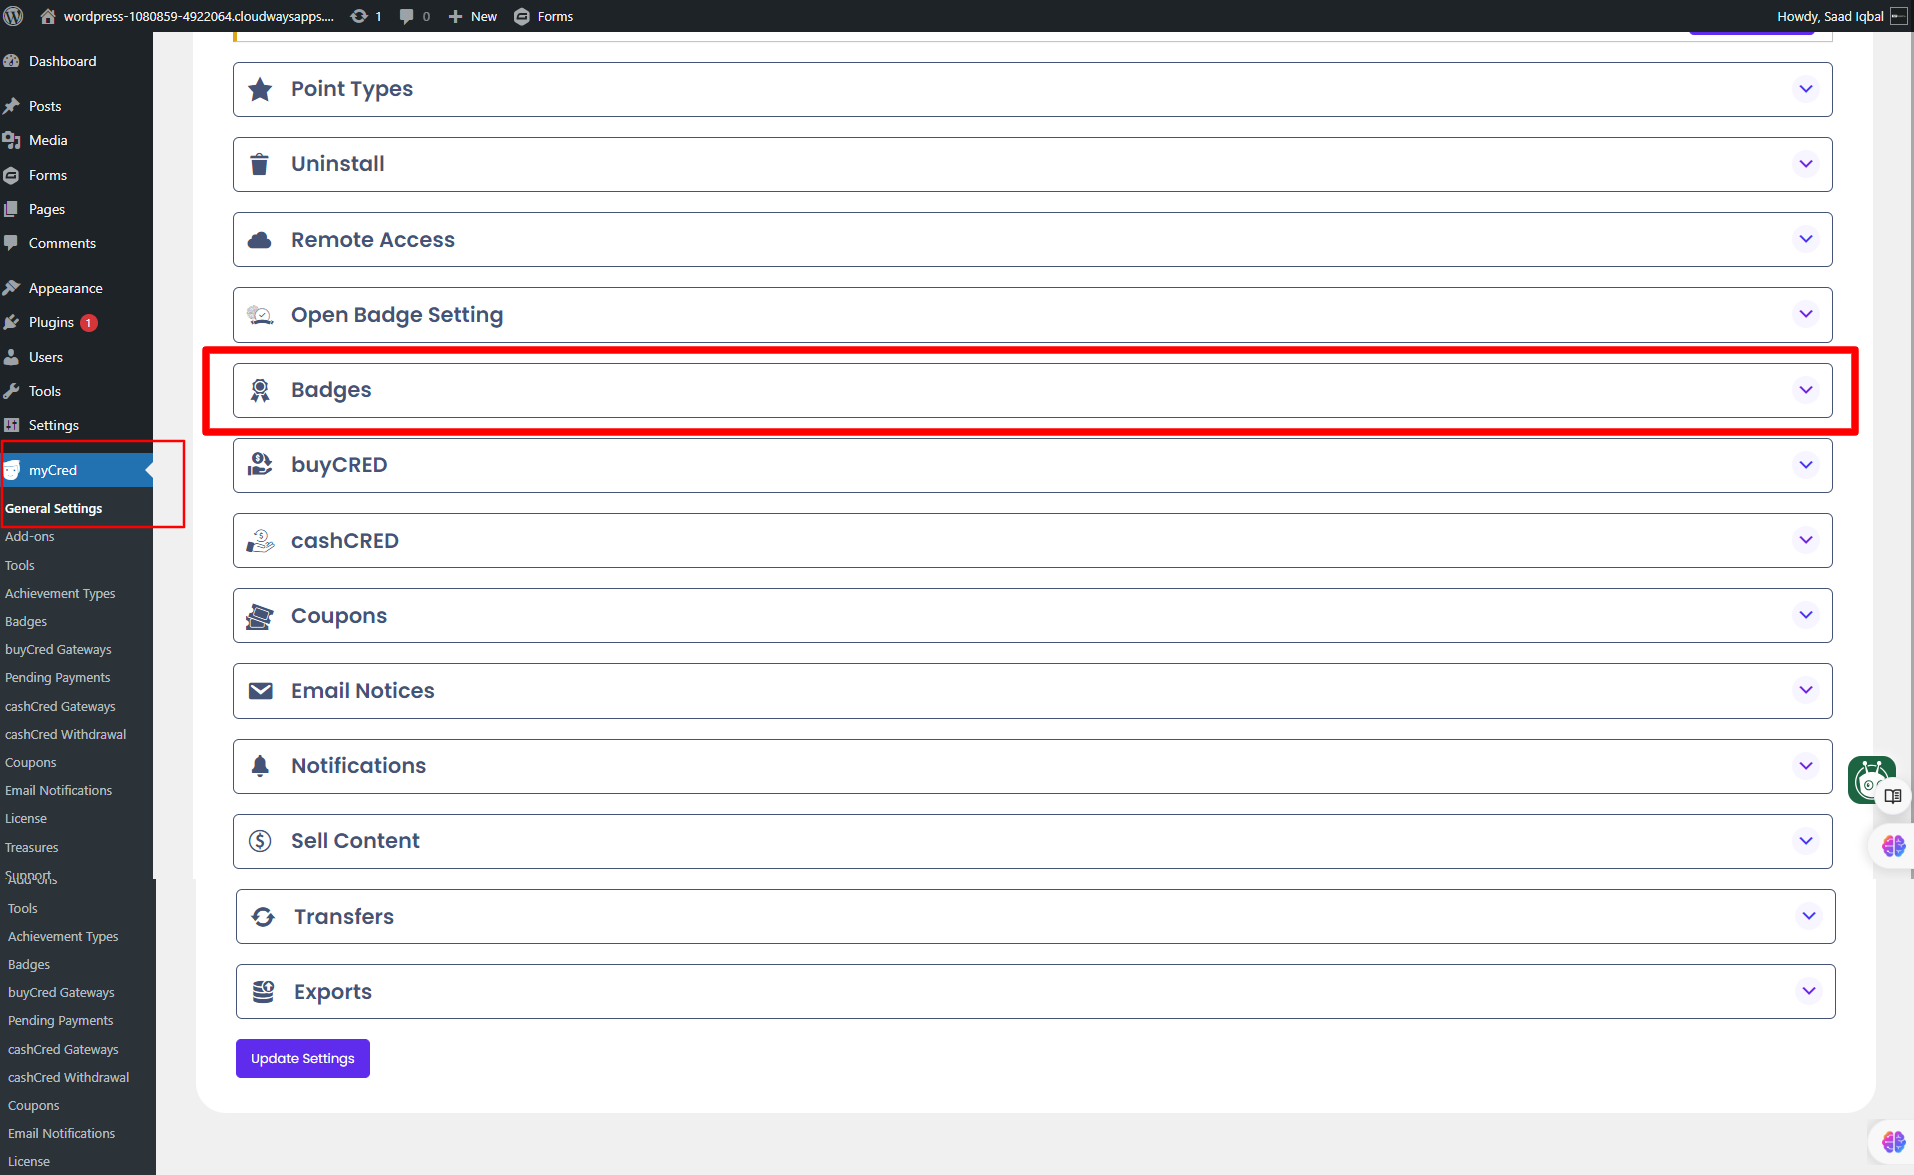Expand the Coupons settings chevron
The height and width of the screenshot is (1175, 1914).
[x=1806, y=615]
